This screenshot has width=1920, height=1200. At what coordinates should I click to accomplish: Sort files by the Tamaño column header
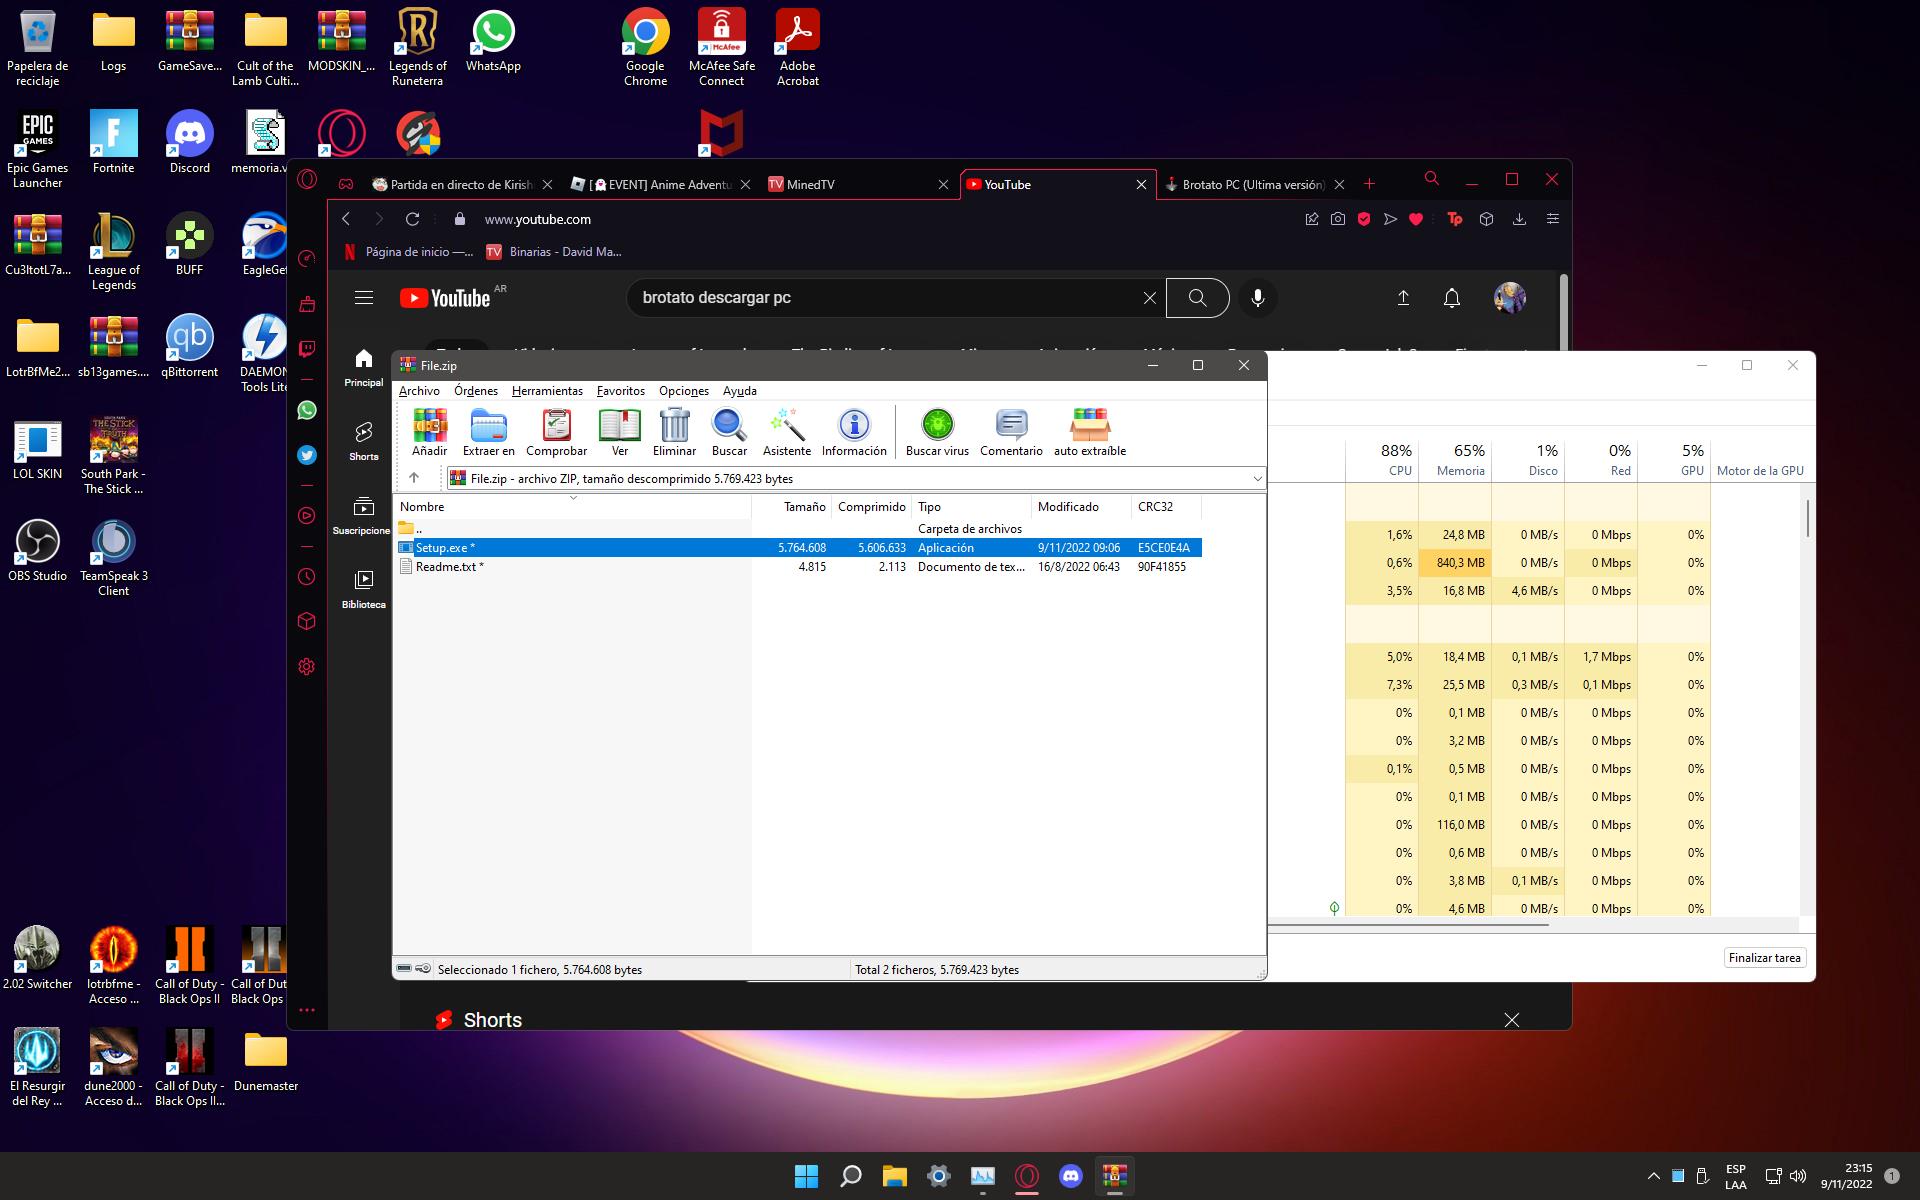(804, 507)
